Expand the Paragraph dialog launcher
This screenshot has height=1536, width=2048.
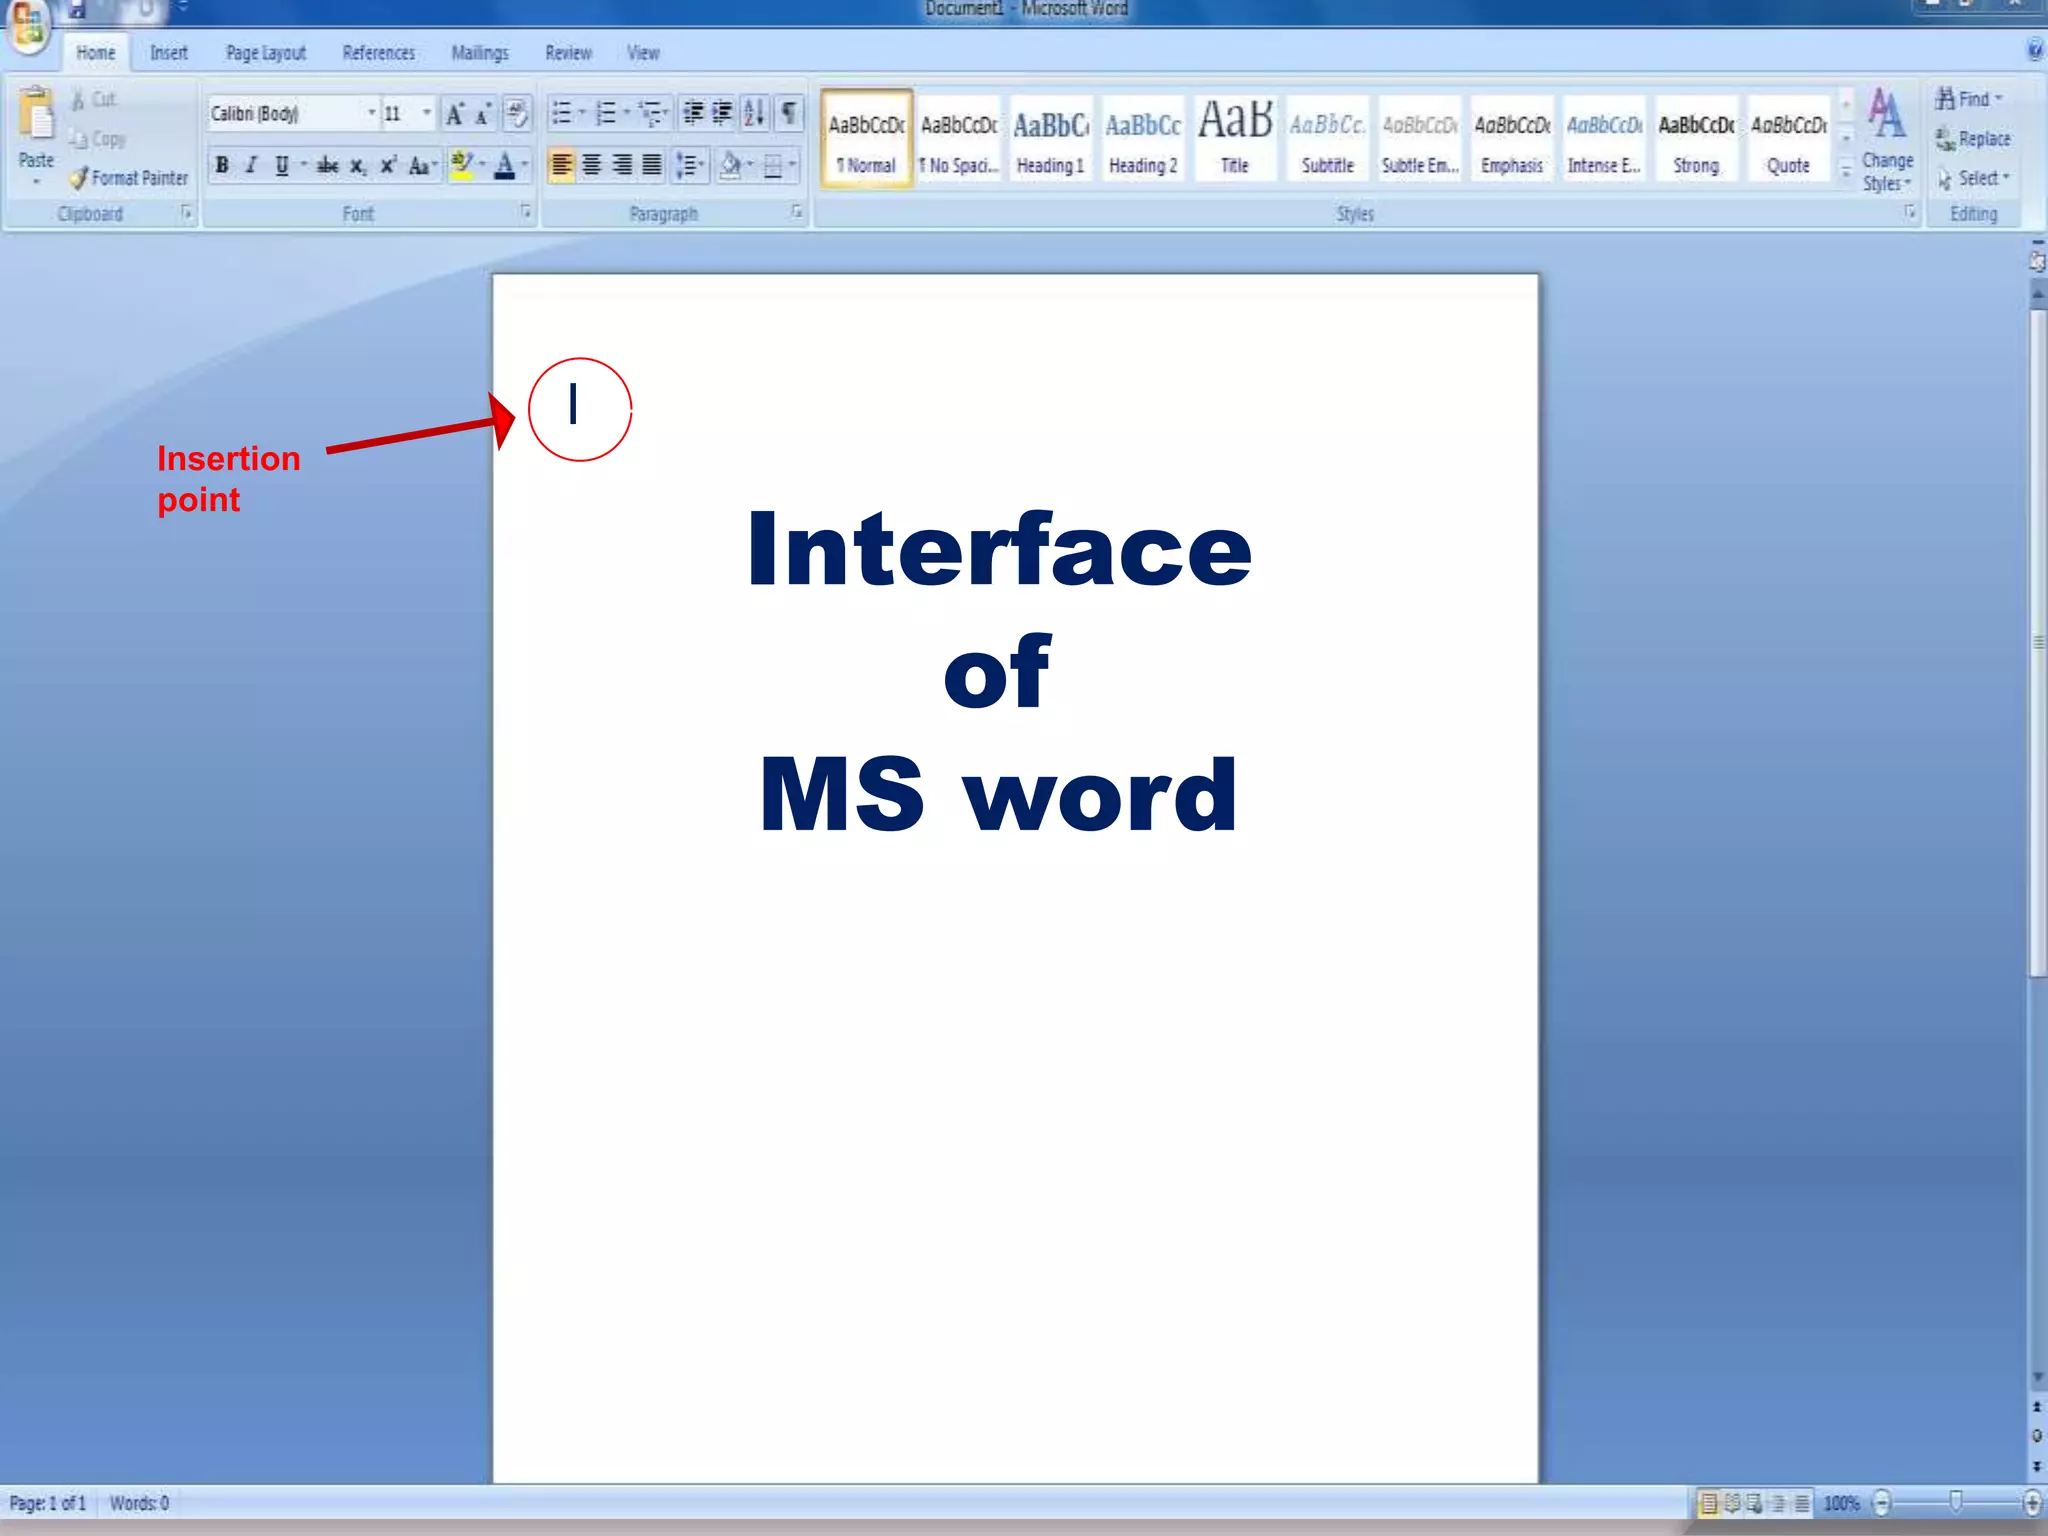(796, 212)
